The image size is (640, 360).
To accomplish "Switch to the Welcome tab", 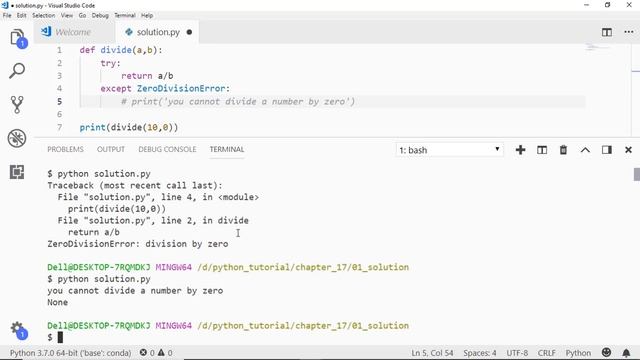I will 73,32.
